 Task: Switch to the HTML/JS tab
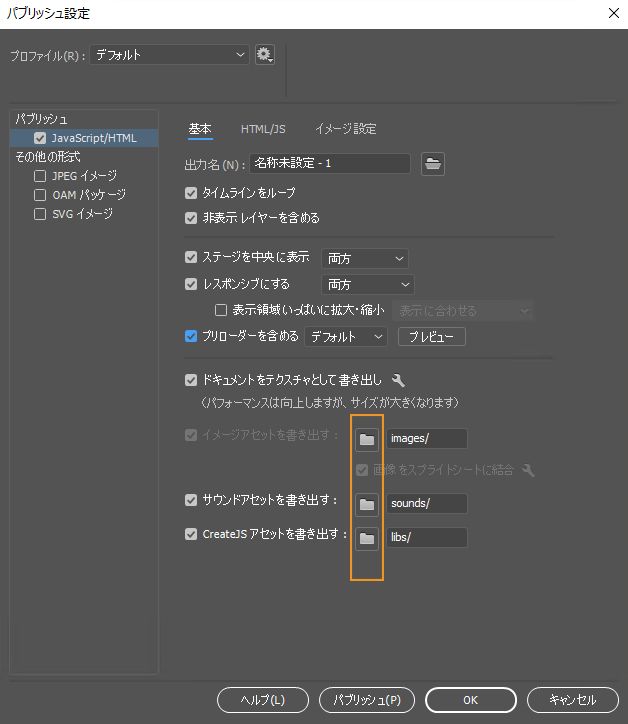(263, 129)
